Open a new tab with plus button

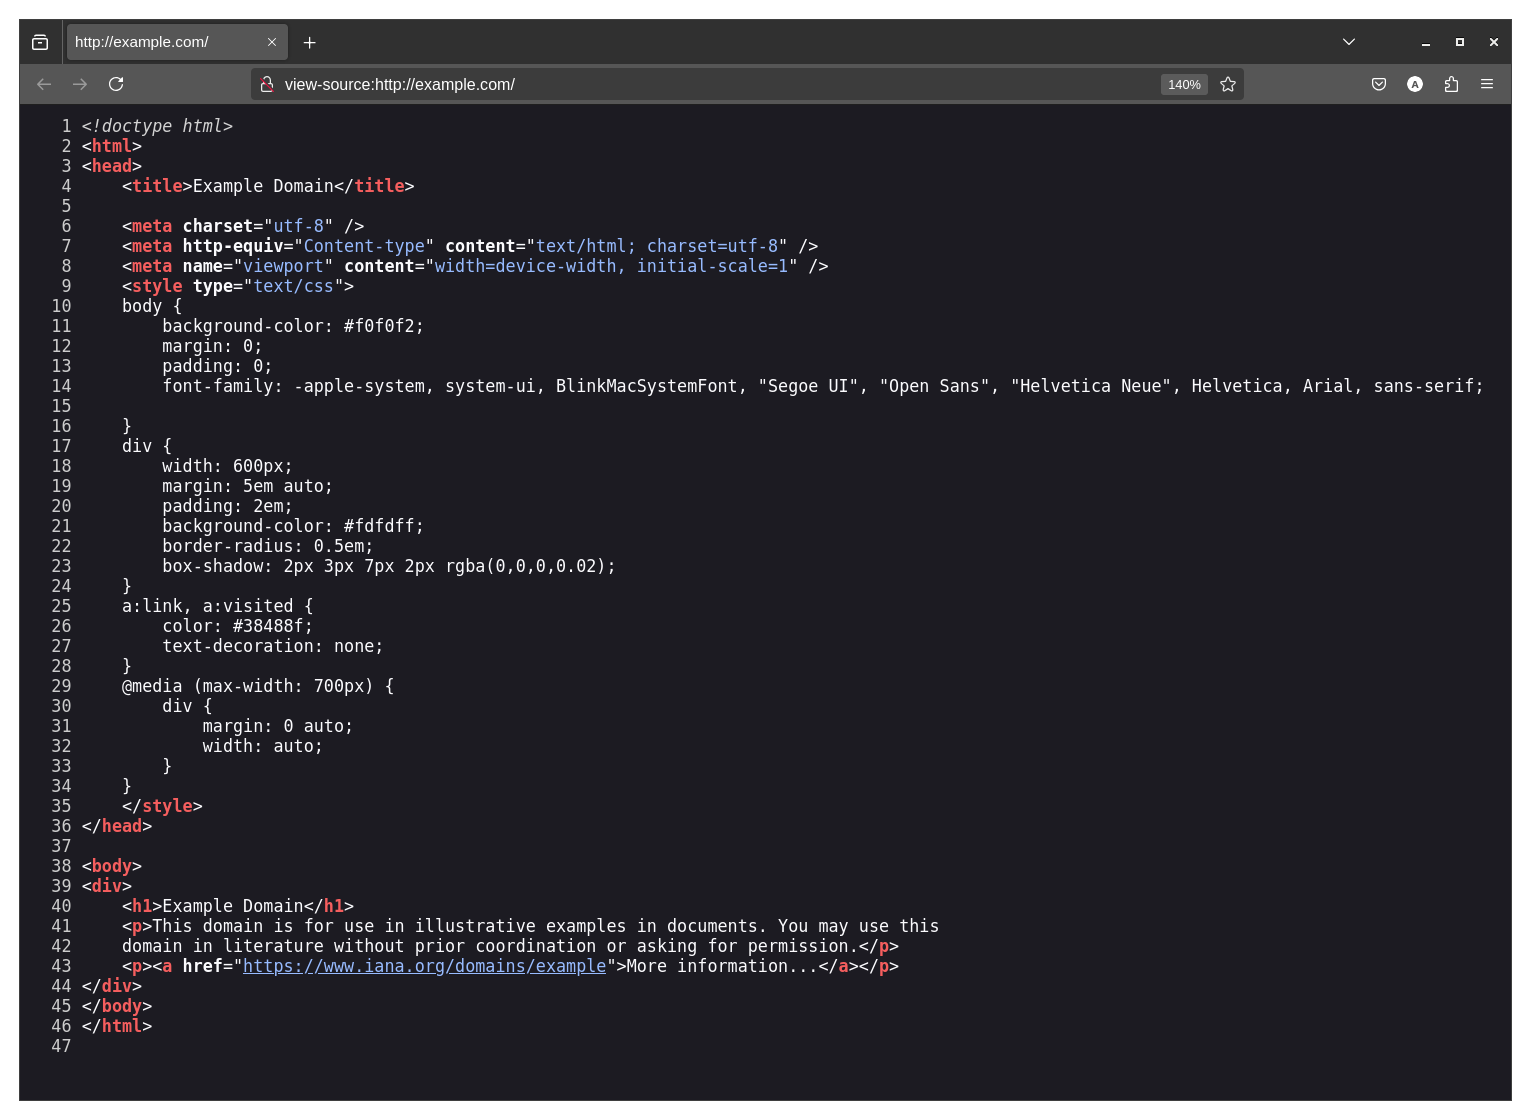pyautogui.click(x=310, y=42)
